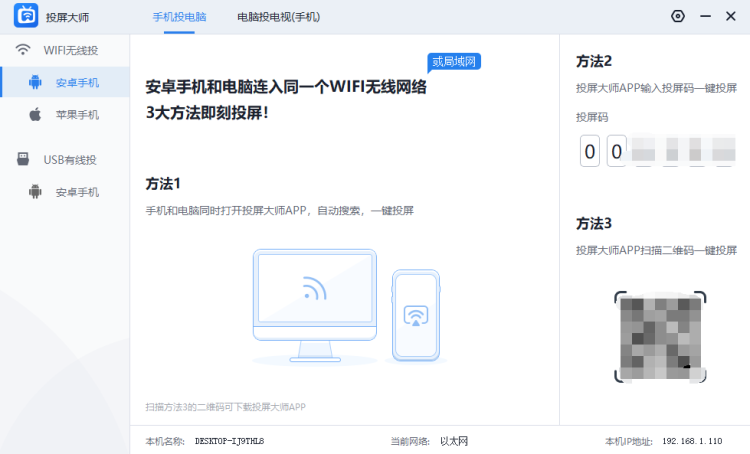Select 安卓手机 under USB有线投
The image size is (750, 454).
[65, 192]
